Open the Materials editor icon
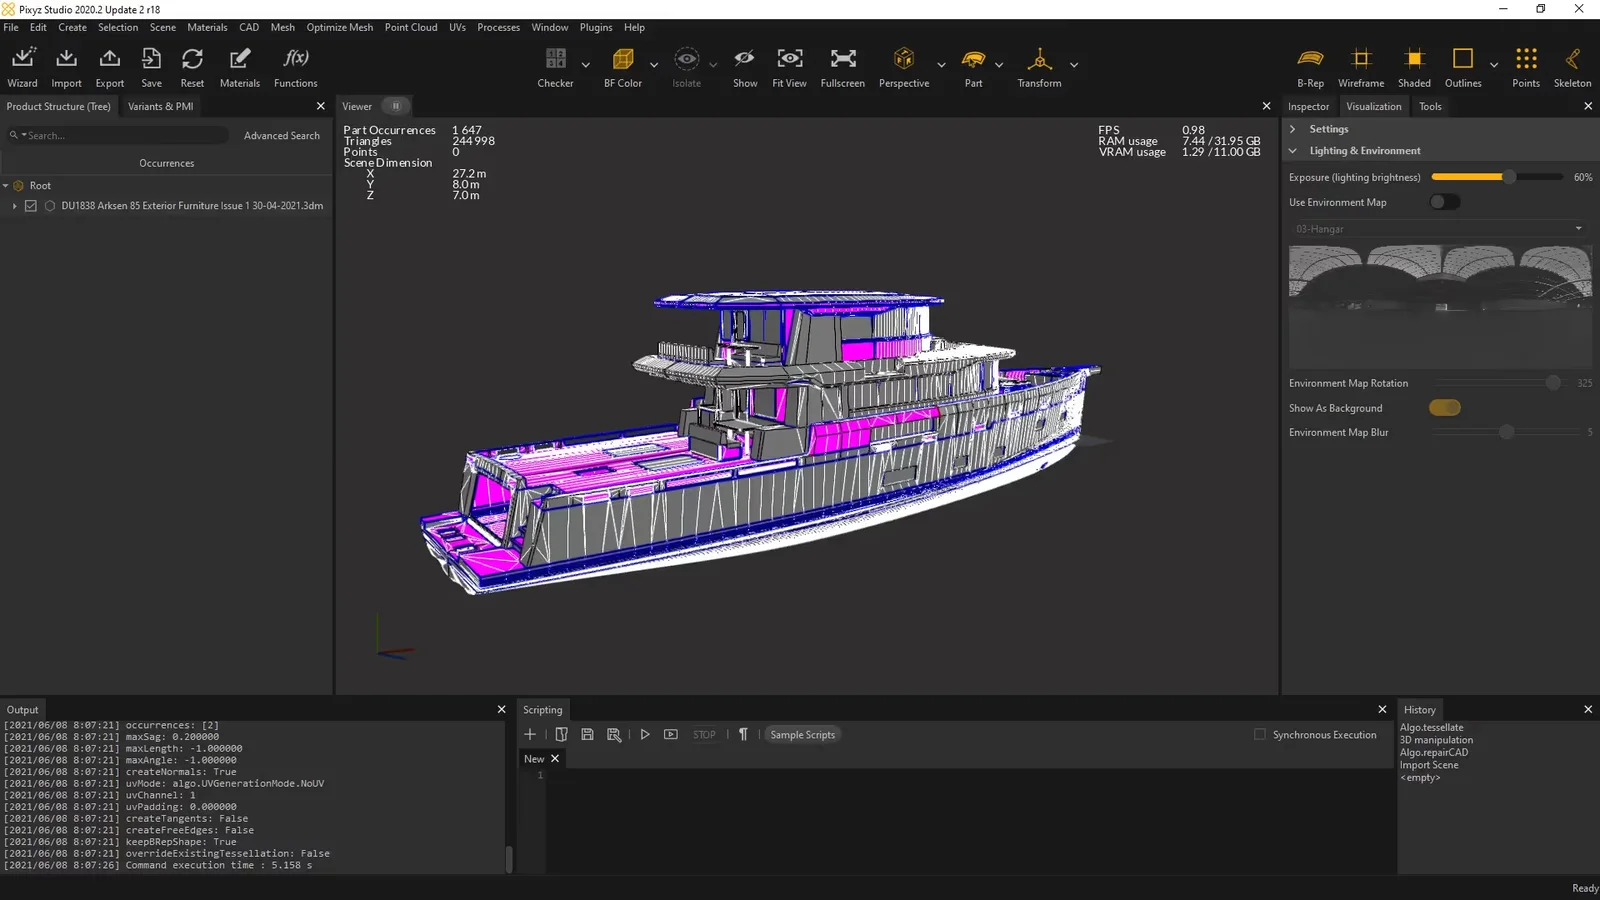 point(240,59)
